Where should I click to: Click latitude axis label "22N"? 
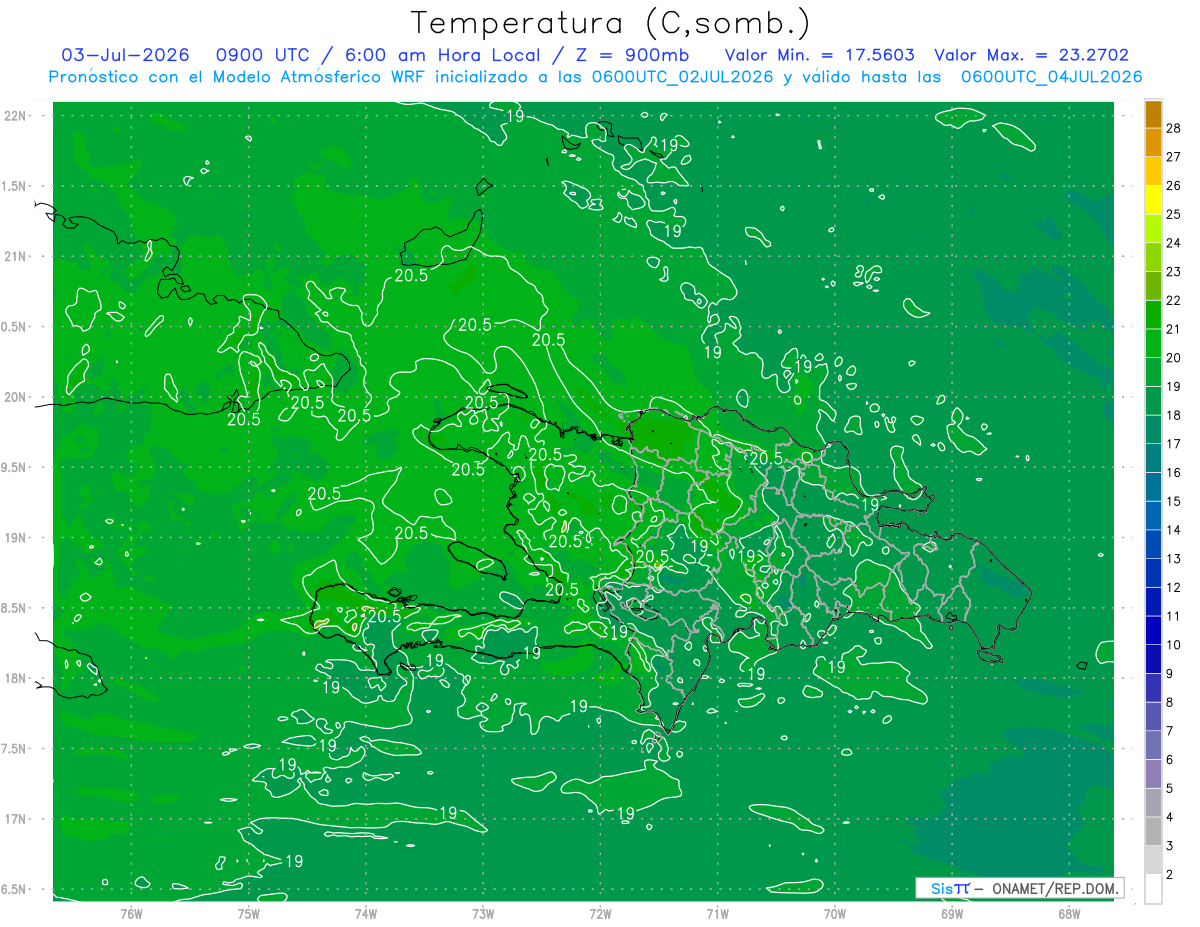click(17, 116)
